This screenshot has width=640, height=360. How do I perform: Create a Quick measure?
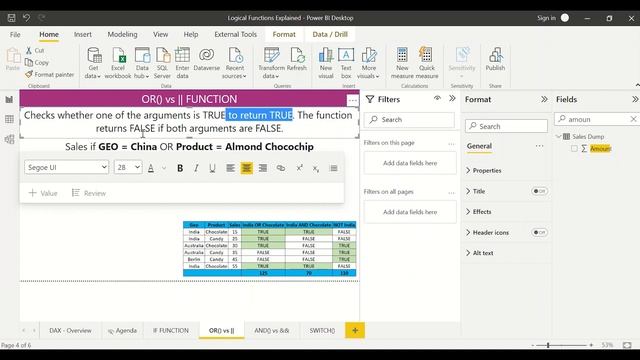click(x=427, y=62)
